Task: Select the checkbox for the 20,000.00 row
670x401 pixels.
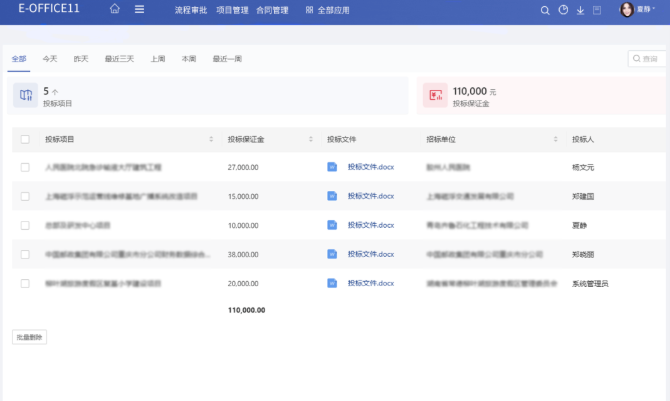Action: (25, 283)
